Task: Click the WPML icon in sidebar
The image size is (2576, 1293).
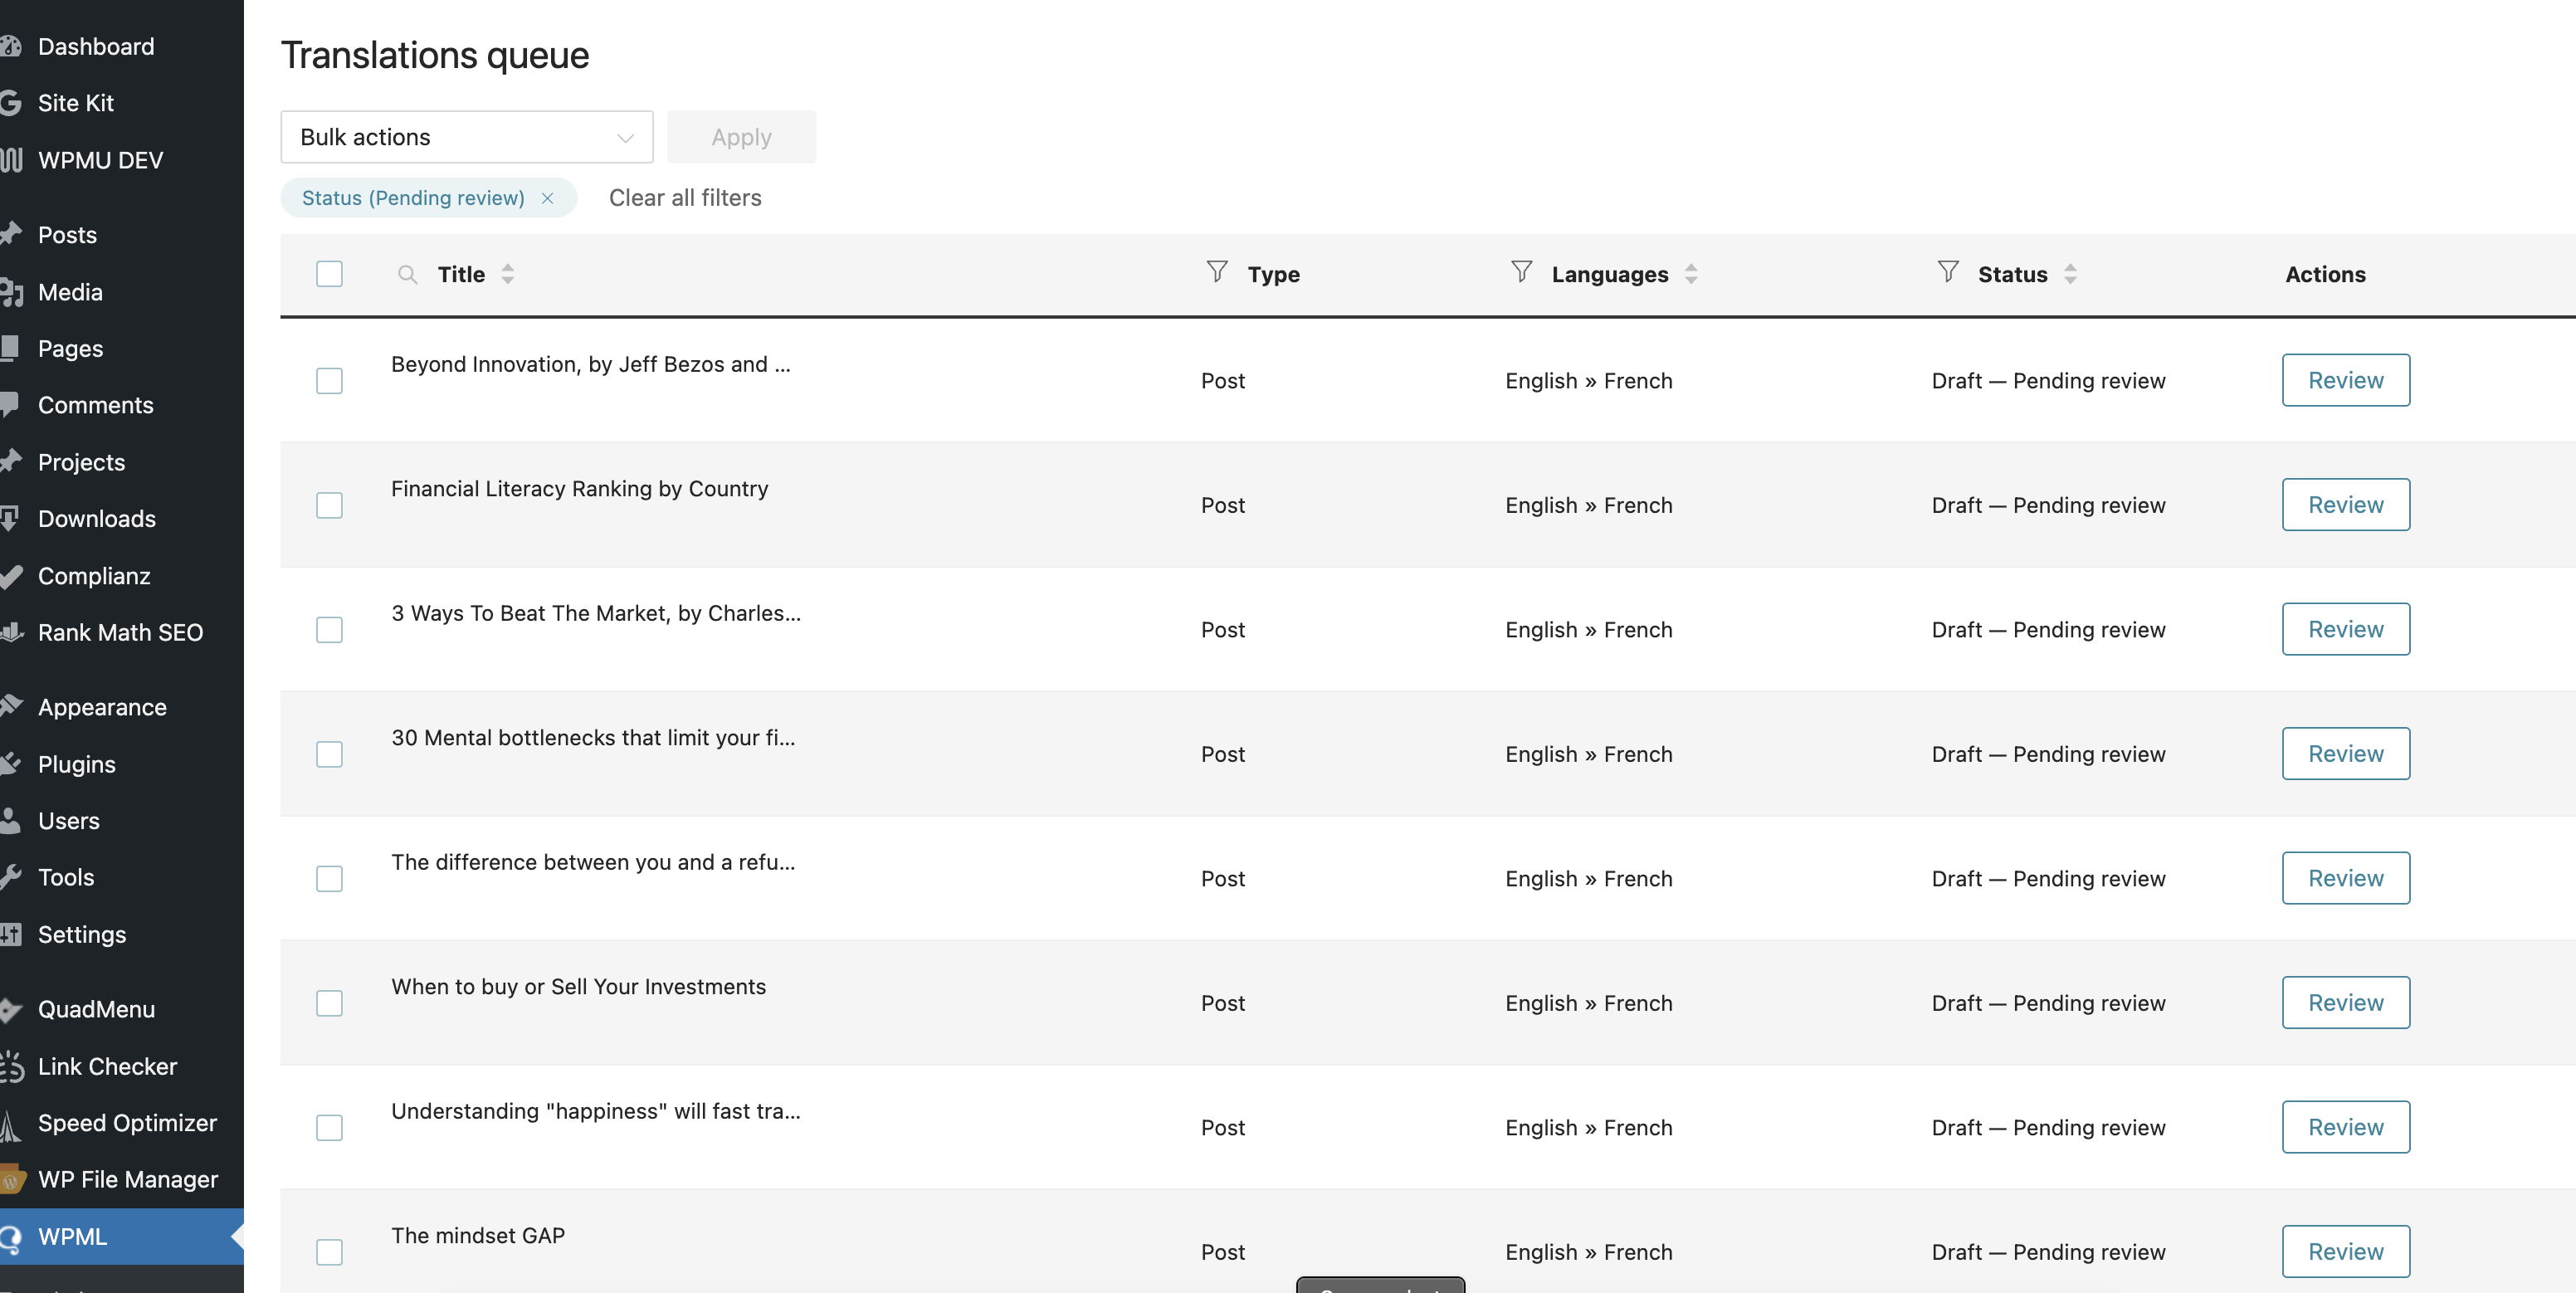Action: click(11, 1237)
